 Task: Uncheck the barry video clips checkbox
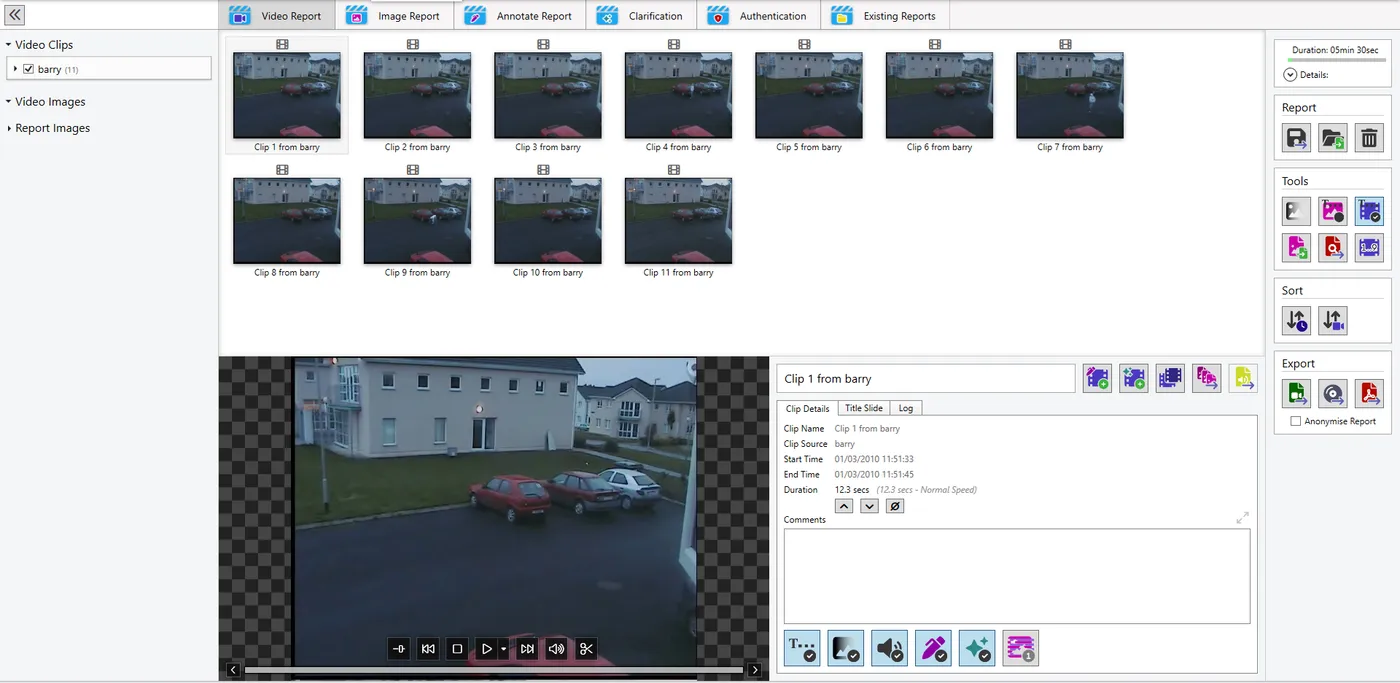tap(29, 69)
